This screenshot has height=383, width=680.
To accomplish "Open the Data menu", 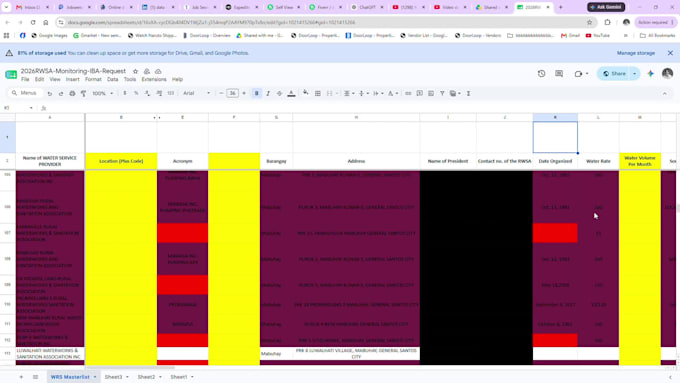I will [x=113, y=79].
